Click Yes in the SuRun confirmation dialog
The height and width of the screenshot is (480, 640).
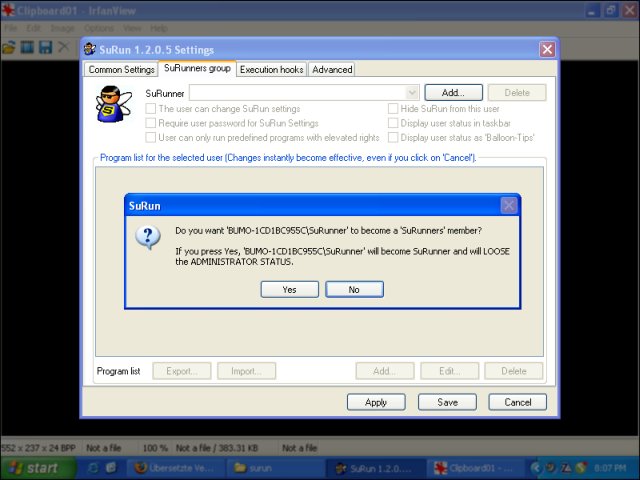click(x=289, y=289)
